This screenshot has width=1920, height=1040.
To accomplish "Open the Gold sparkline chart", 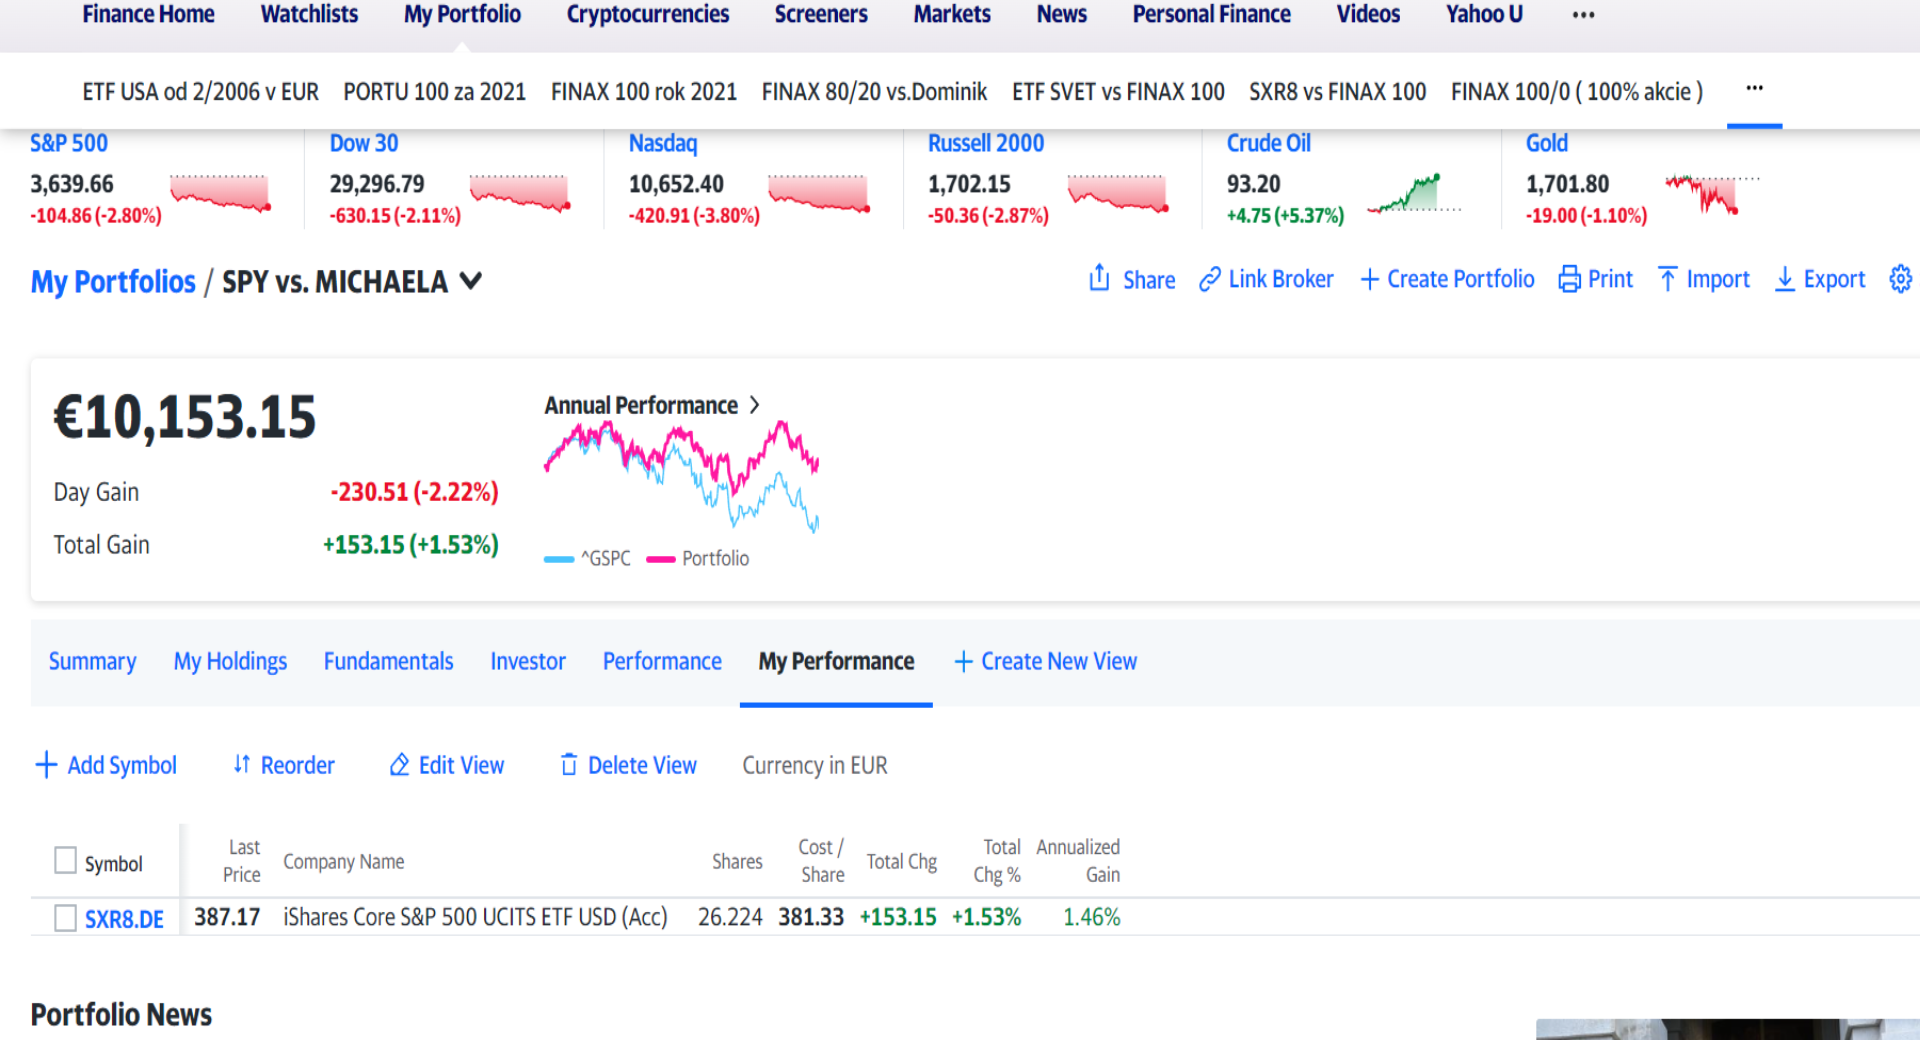I will pyautogui.click(x=1712, y=194).
